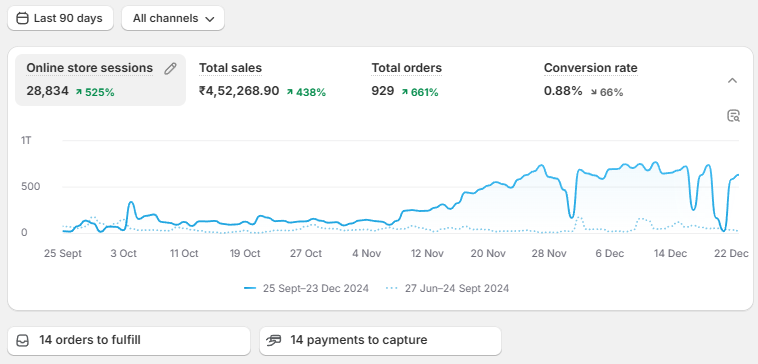The image size is (758, 364).
Task: Click the pencil edit icon on sessions card
Action: (x=170, y=69)
